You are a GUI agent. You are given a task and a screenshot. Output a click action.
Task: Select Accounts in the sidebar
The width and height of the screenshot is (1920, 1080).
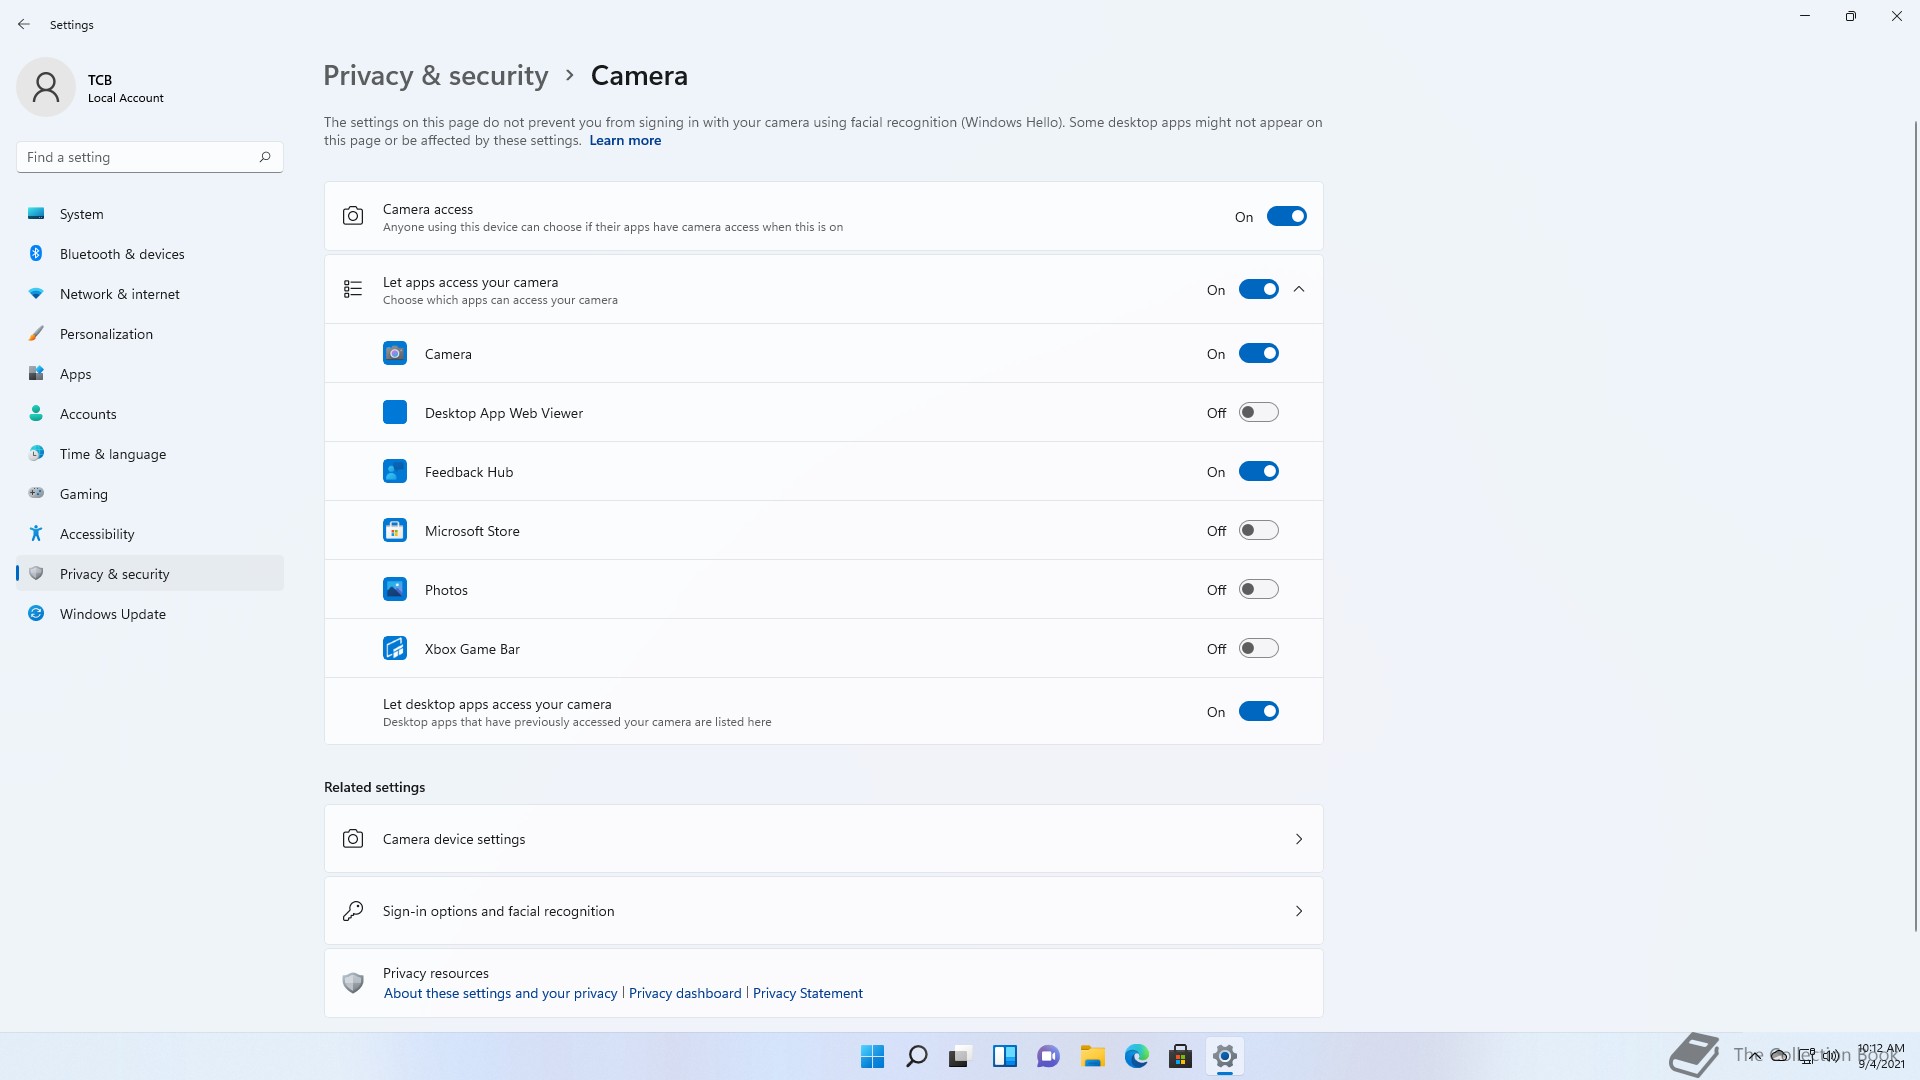click(x=150, y=414)
